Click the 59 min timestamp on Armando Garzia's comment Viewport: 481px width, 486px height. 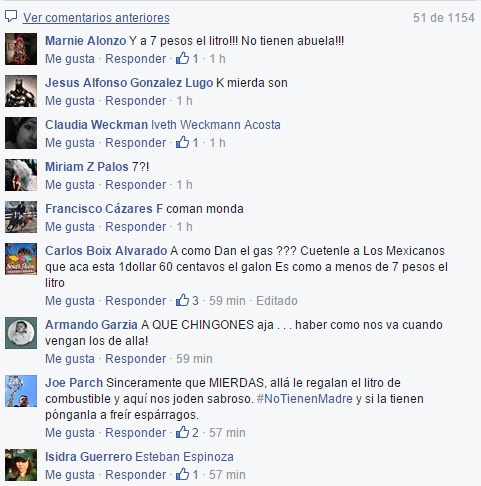click(194, 359)
